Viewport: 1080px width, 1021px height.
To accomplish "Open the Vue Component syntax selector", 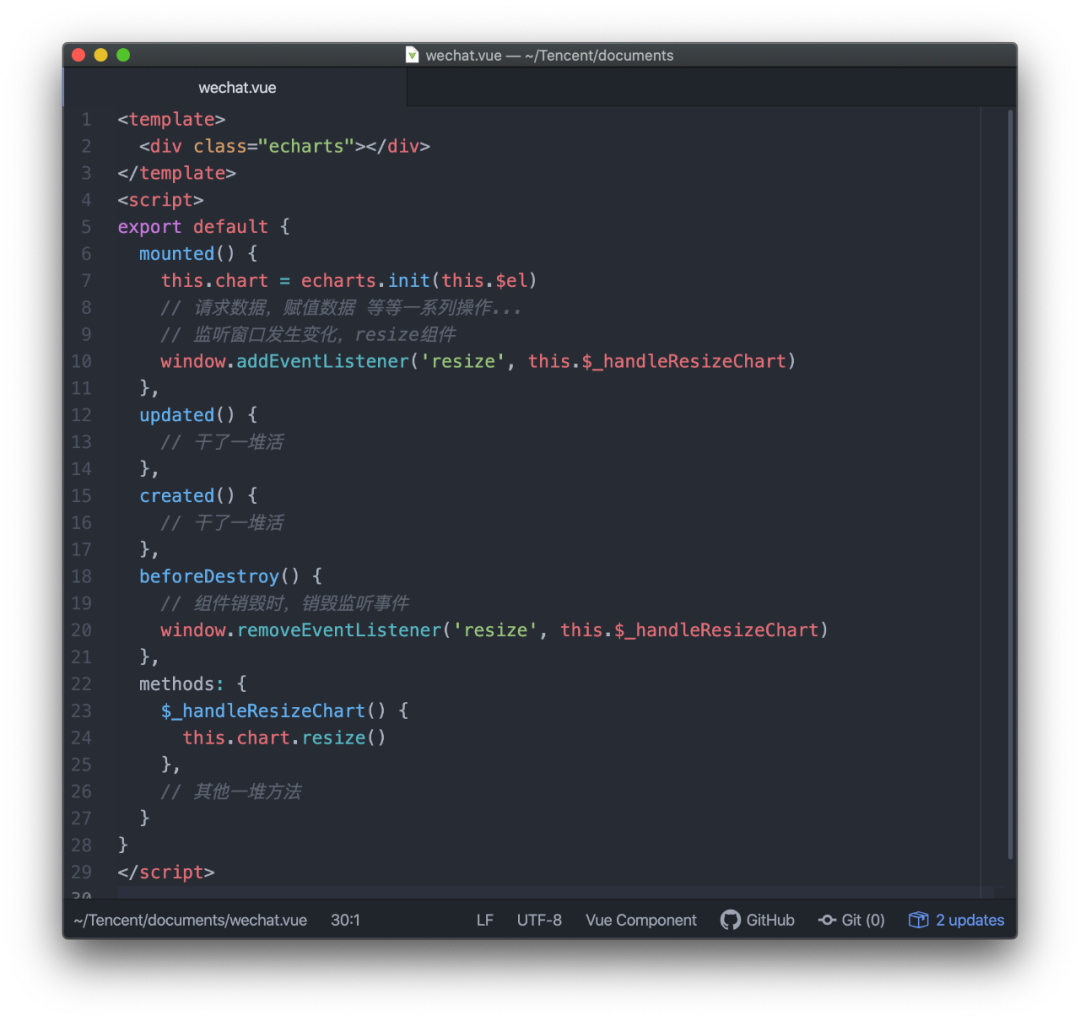I will point(640,920).
